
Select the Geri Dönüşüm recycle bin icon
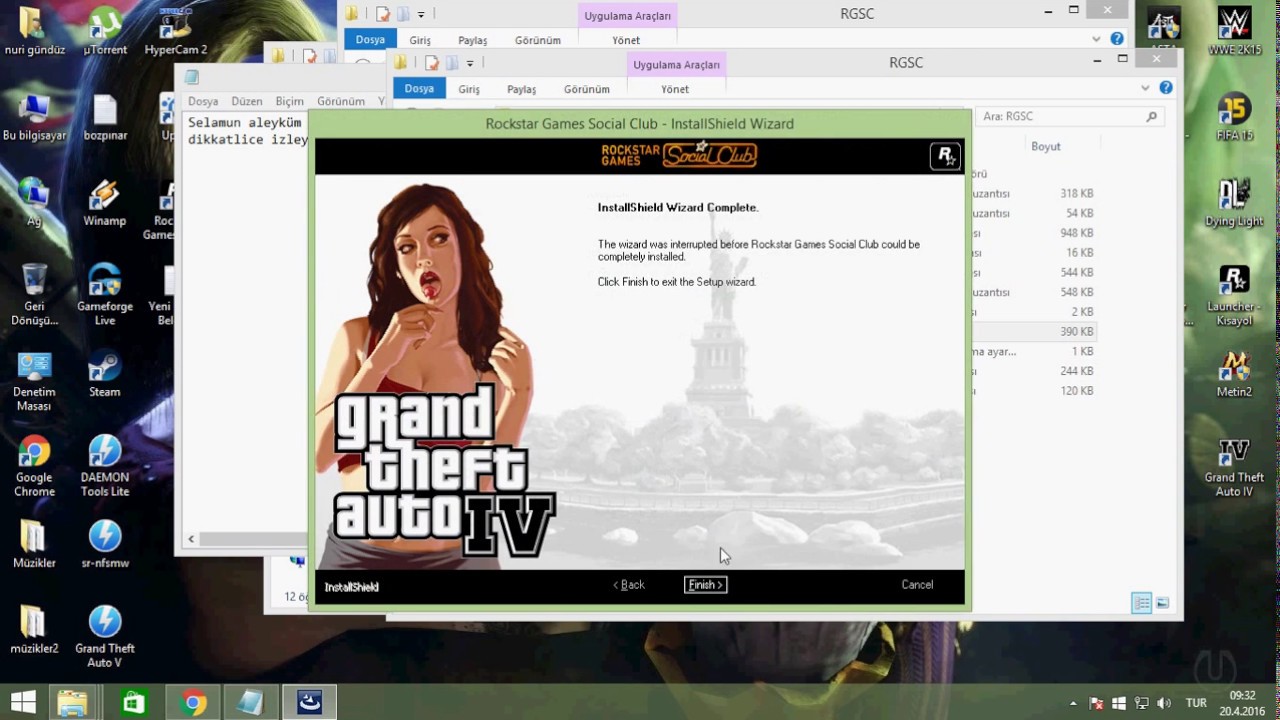coord(34,295)
